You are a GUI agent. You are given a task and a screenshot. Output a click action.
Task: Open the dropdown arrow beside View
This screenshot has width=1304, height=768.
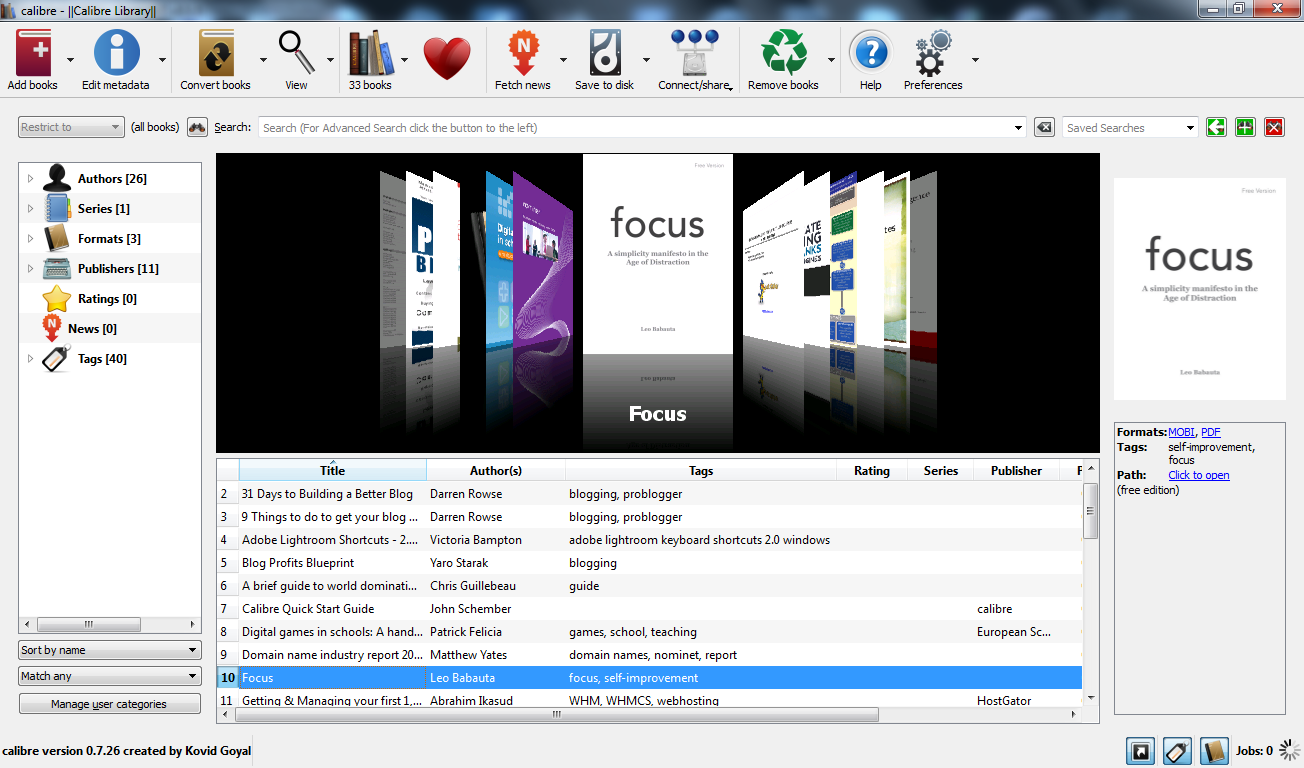[330, 60]
